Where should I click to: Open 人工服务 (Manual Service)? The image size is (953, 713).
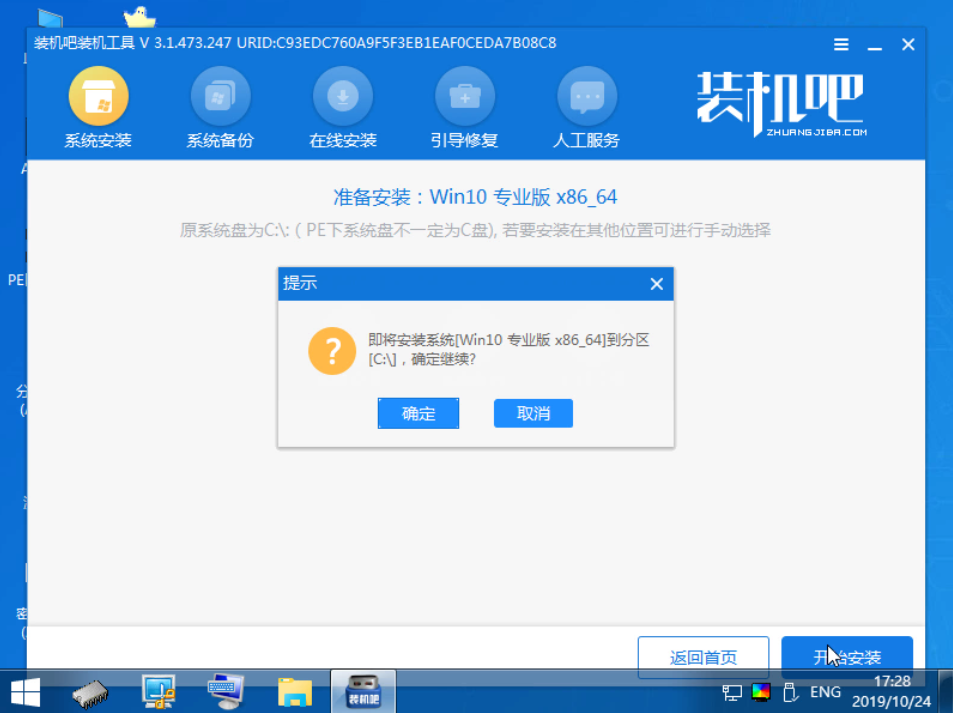pos(587,105)
